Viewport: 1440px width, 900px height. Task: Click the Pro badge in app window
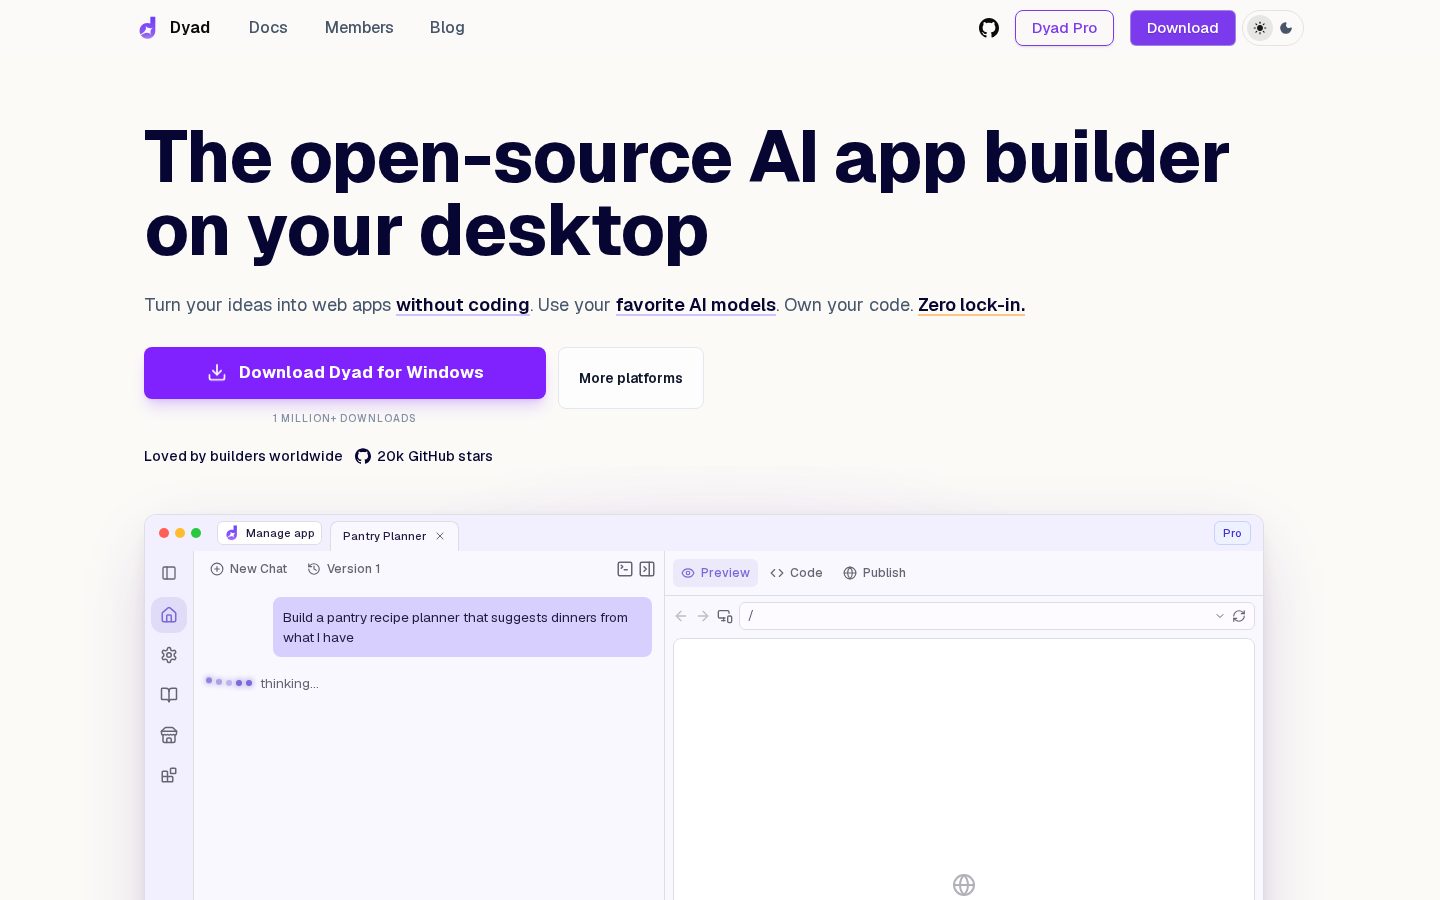[x=1232, y=533]
